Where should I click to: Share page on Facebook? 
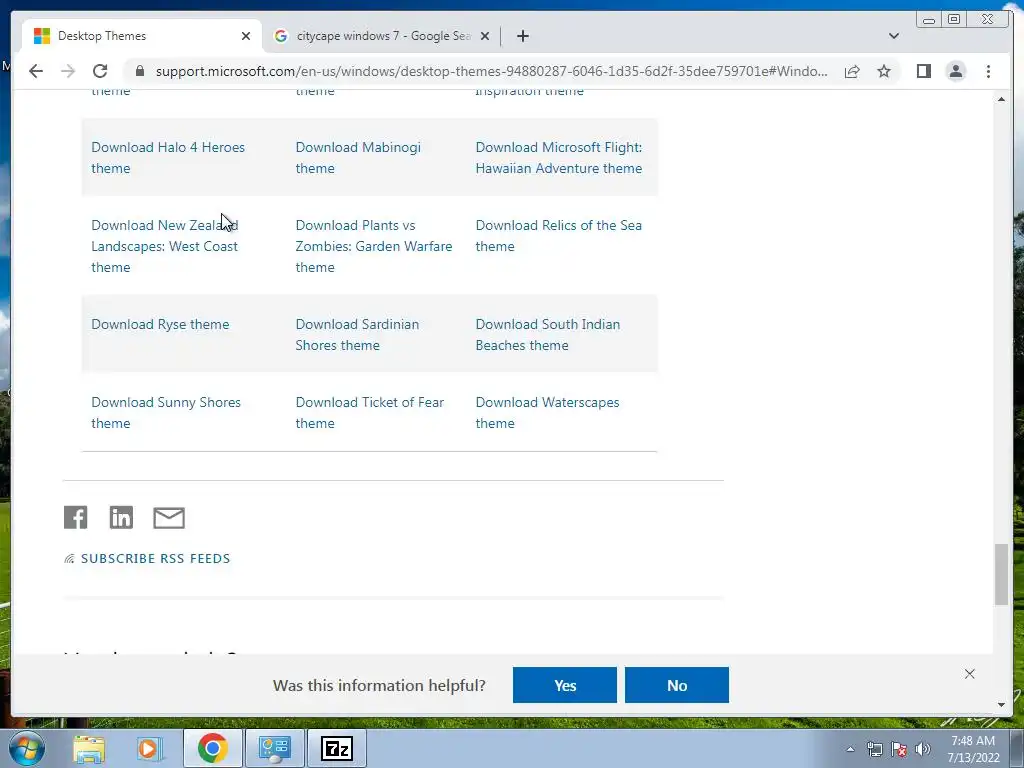[76, 517]
